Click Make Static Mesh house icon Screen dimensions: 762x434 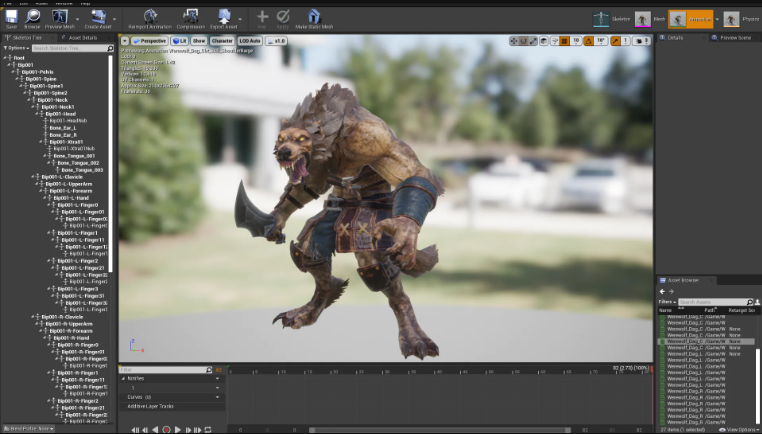[x=314, y=17]
